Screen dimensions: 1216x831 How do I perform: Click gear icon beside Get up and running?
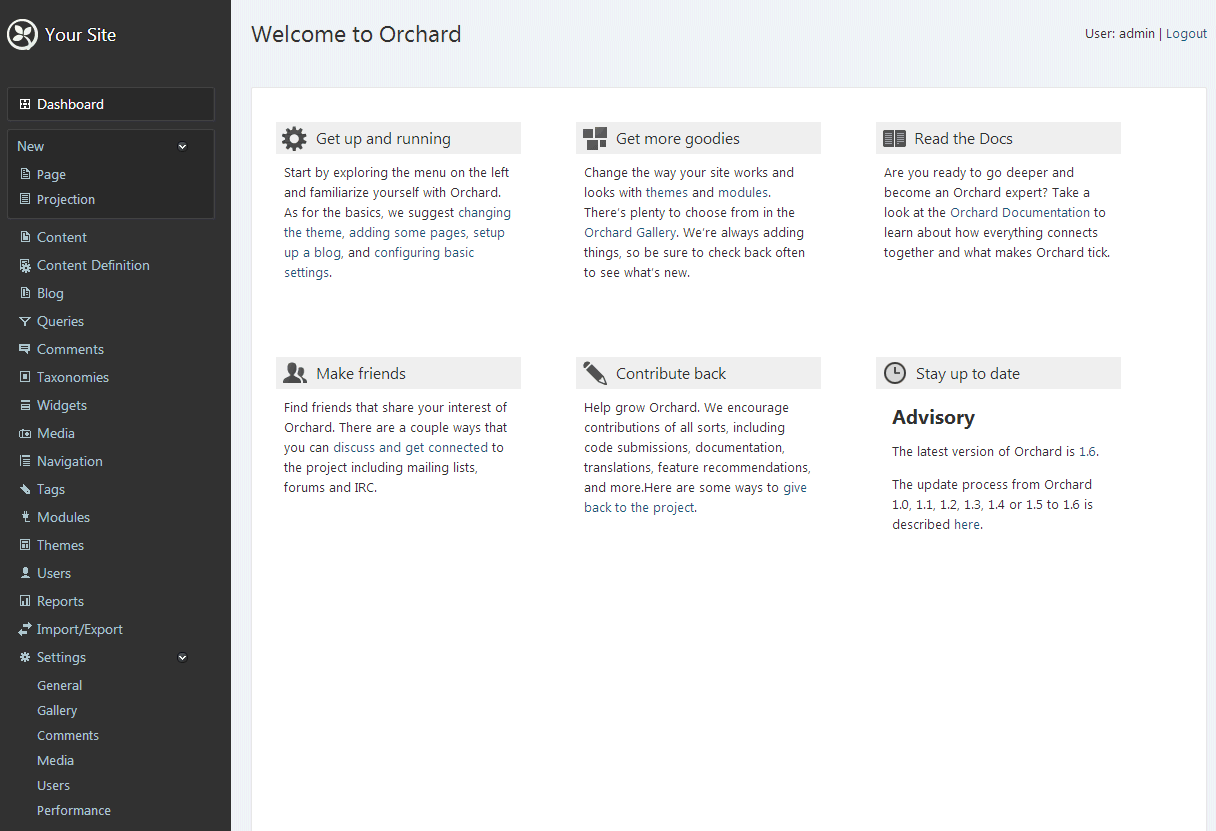(x=294, y=138)
